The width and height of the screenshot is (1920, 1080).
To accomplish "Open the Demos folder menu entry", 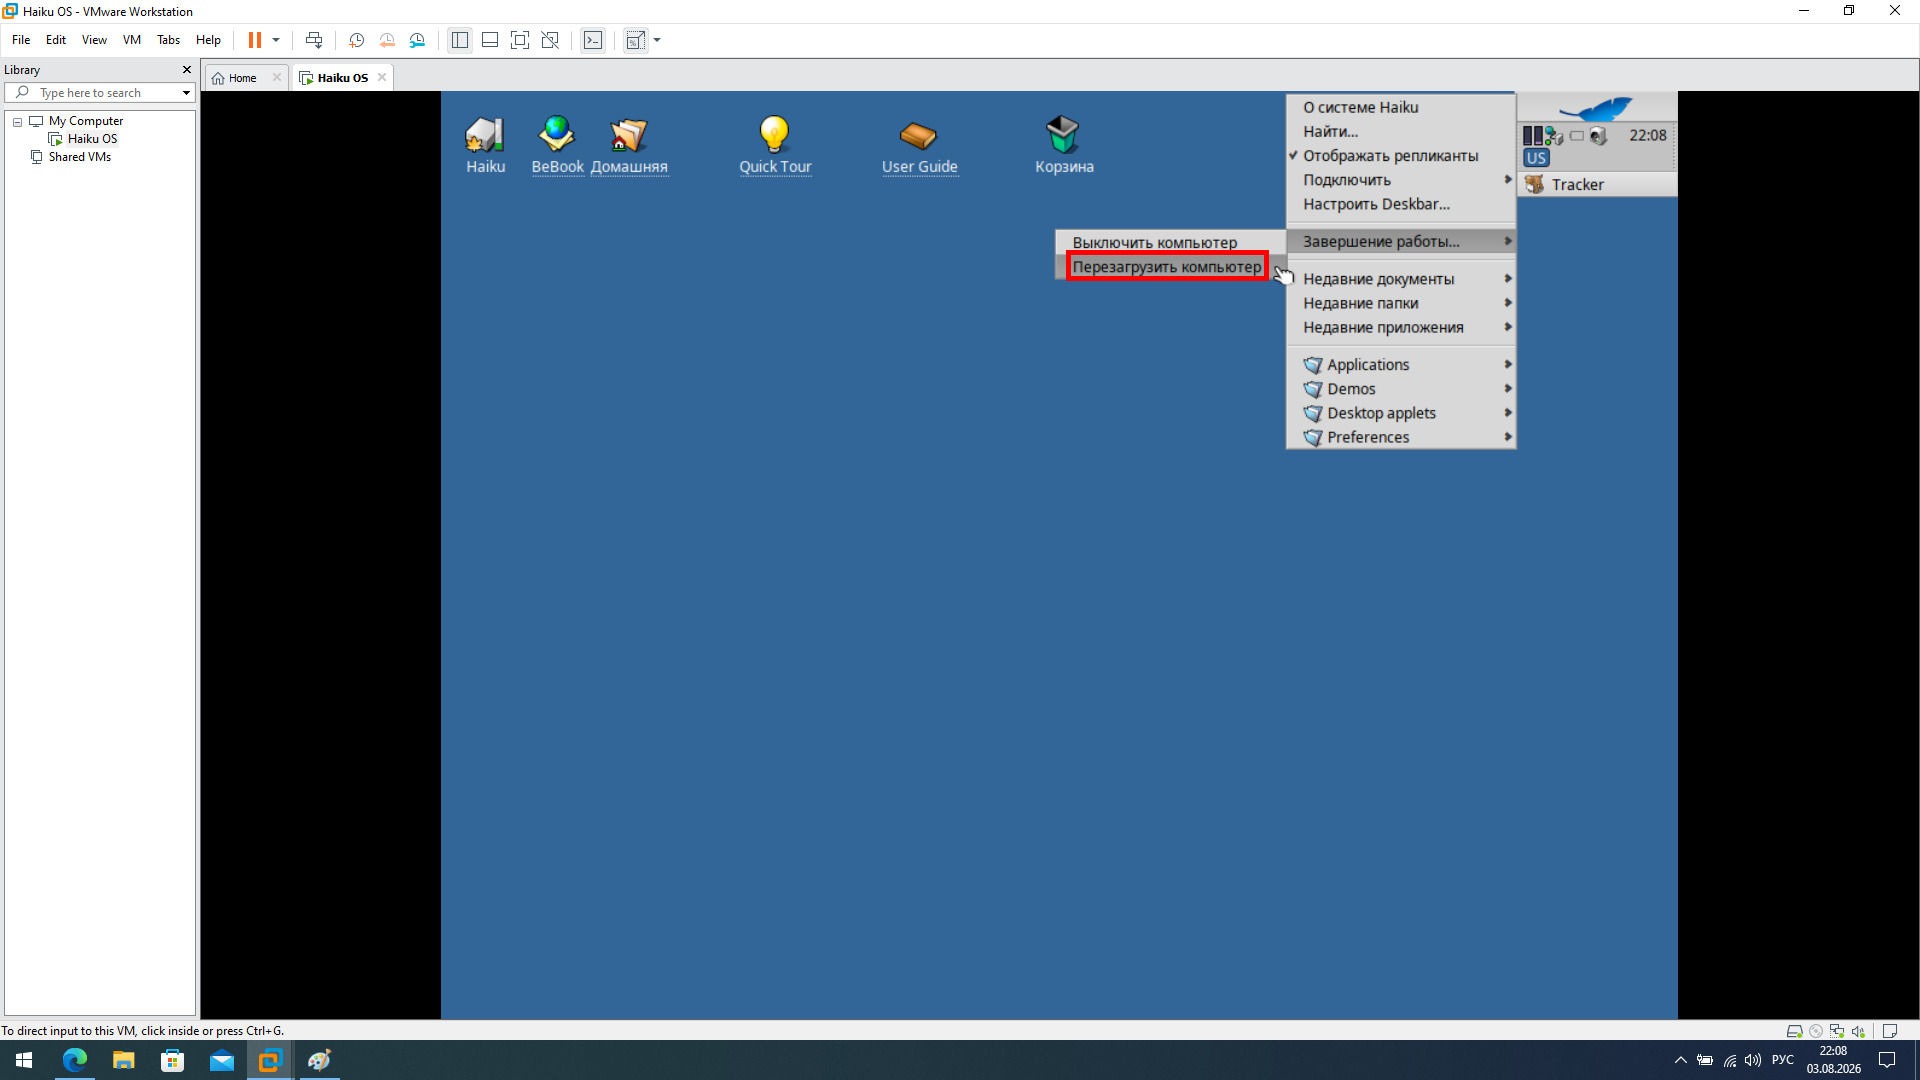I will tap(1401, 389).
